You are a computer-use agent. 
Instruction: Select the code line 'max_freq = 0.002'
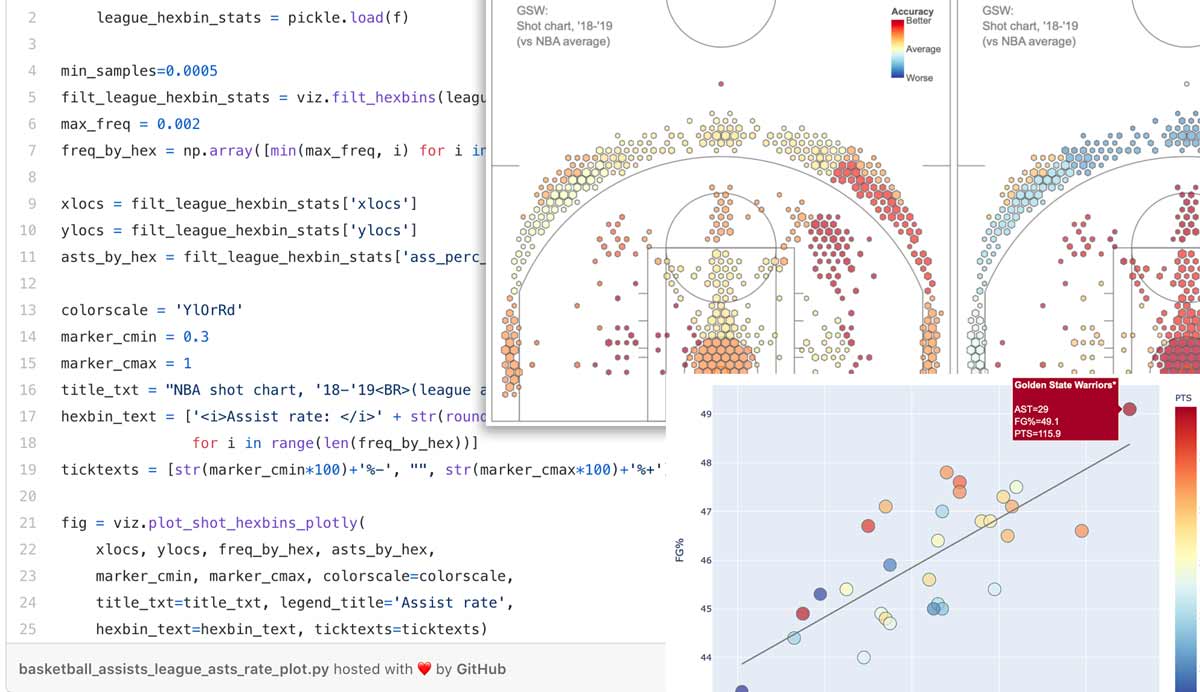tap(130, 124)
